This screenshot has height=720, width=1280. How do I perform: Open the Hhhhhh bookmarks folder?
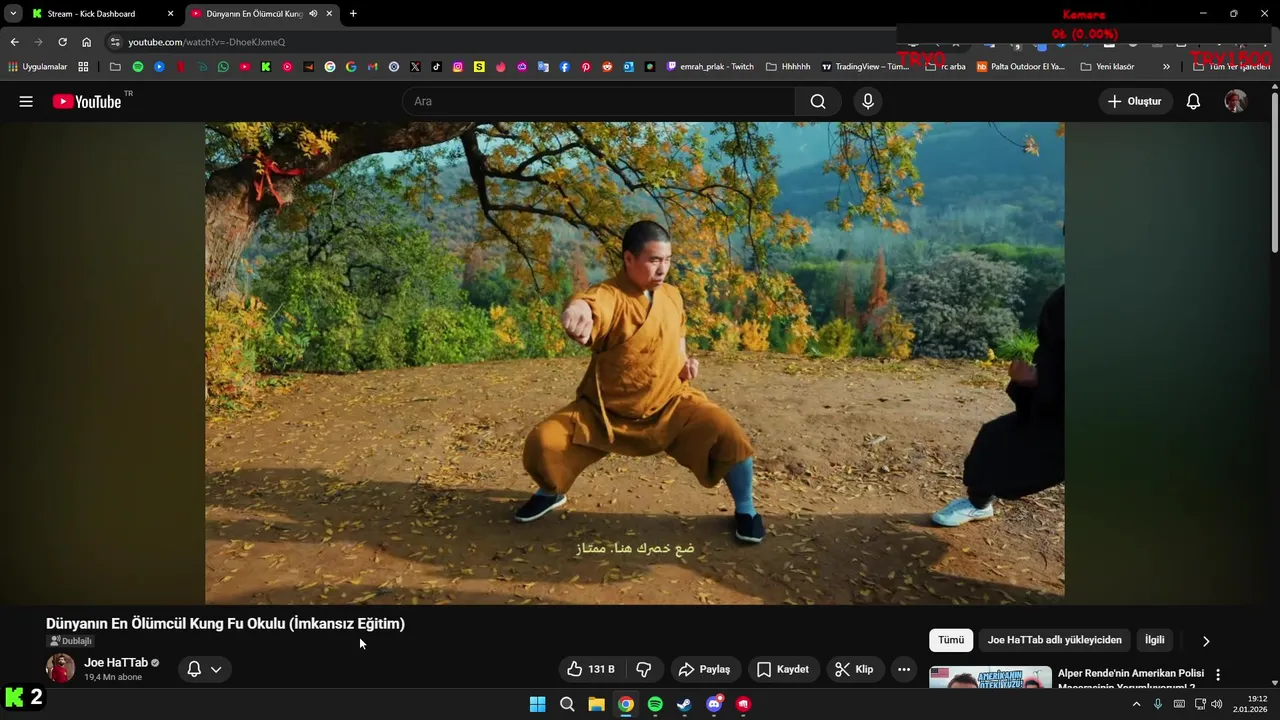788,67
